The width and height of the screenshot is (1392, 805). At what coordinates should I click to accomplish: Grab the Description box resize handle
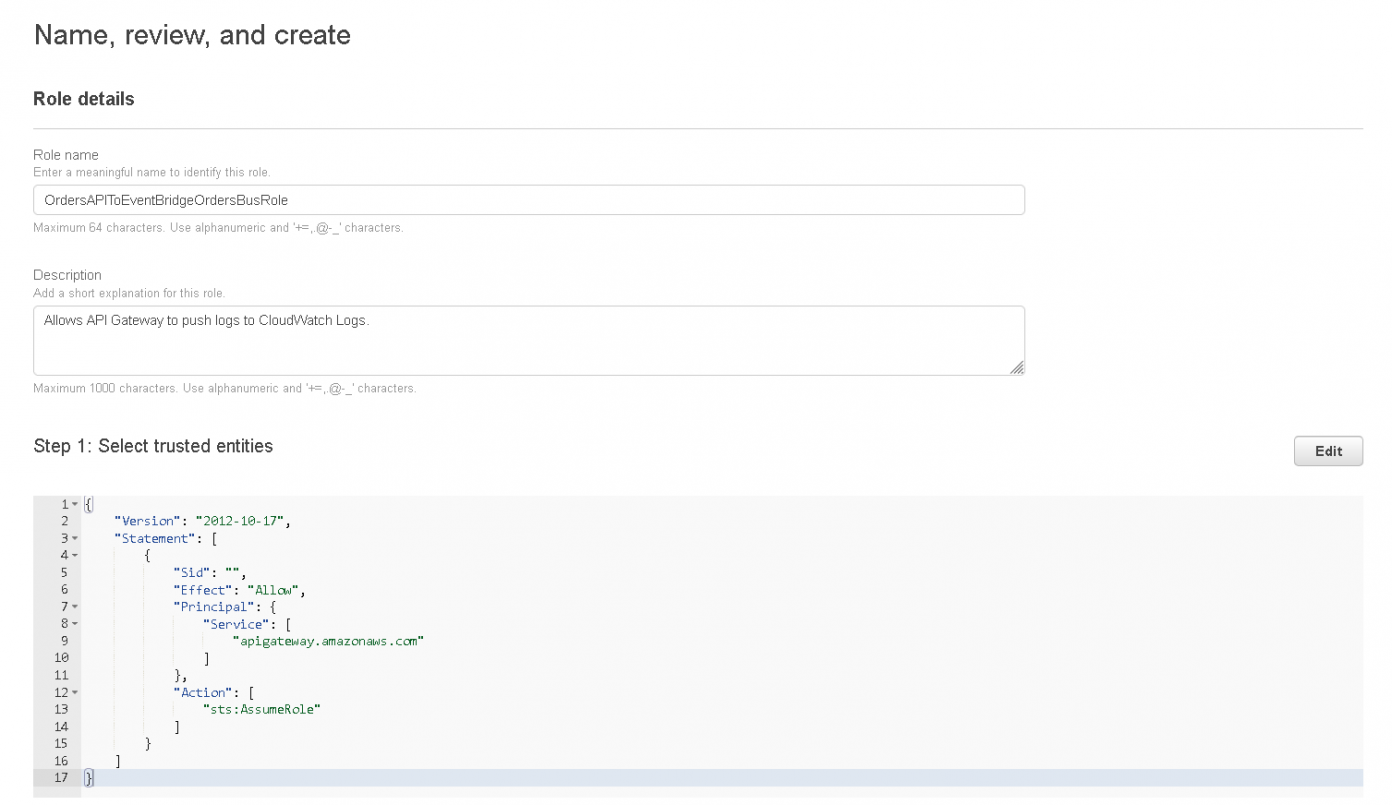[1016, 368]
